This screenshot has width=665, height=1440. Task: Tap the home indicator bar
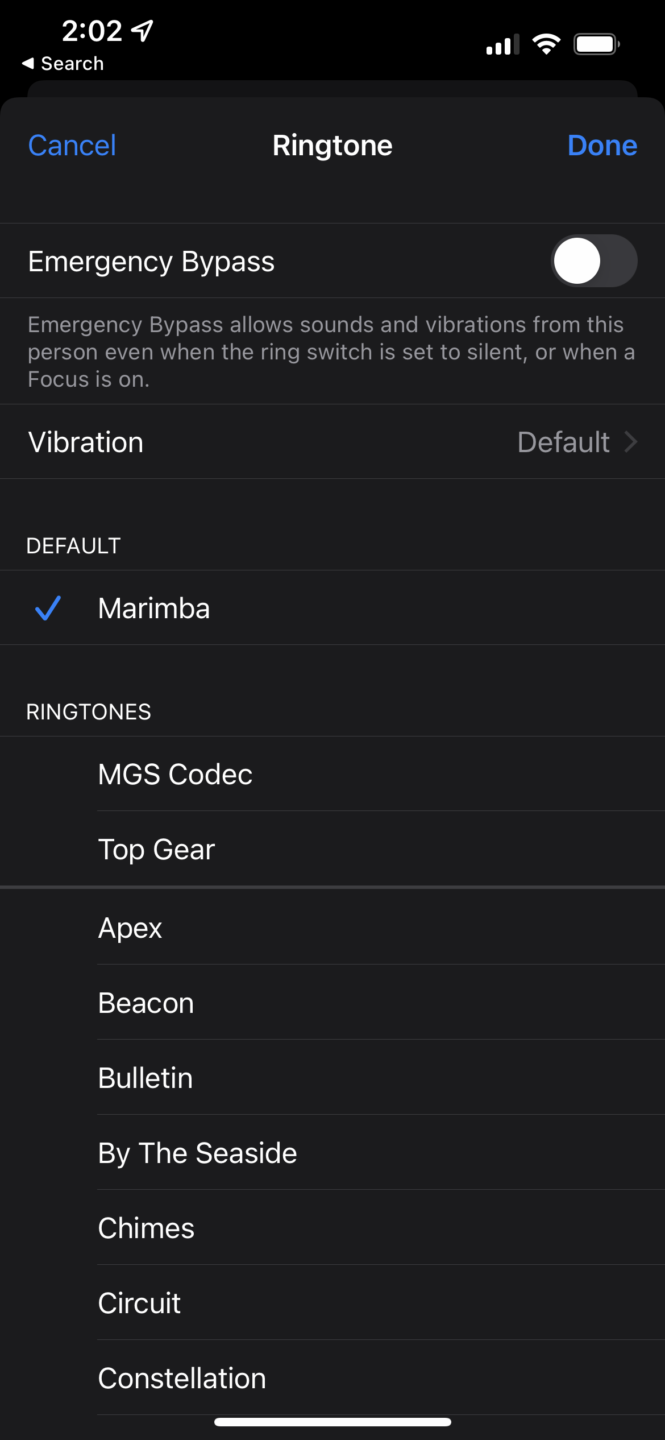[332, 1421]
